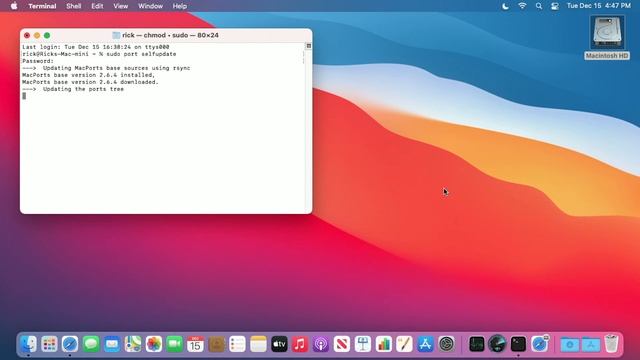
Task: Click the folder proxy icon in Terminal title bar
Action: click(116, 36)
